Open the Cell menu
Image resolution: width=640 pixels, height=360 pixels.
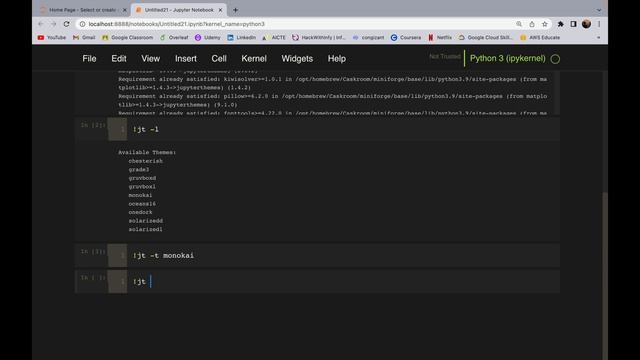(x=219, y=59)
